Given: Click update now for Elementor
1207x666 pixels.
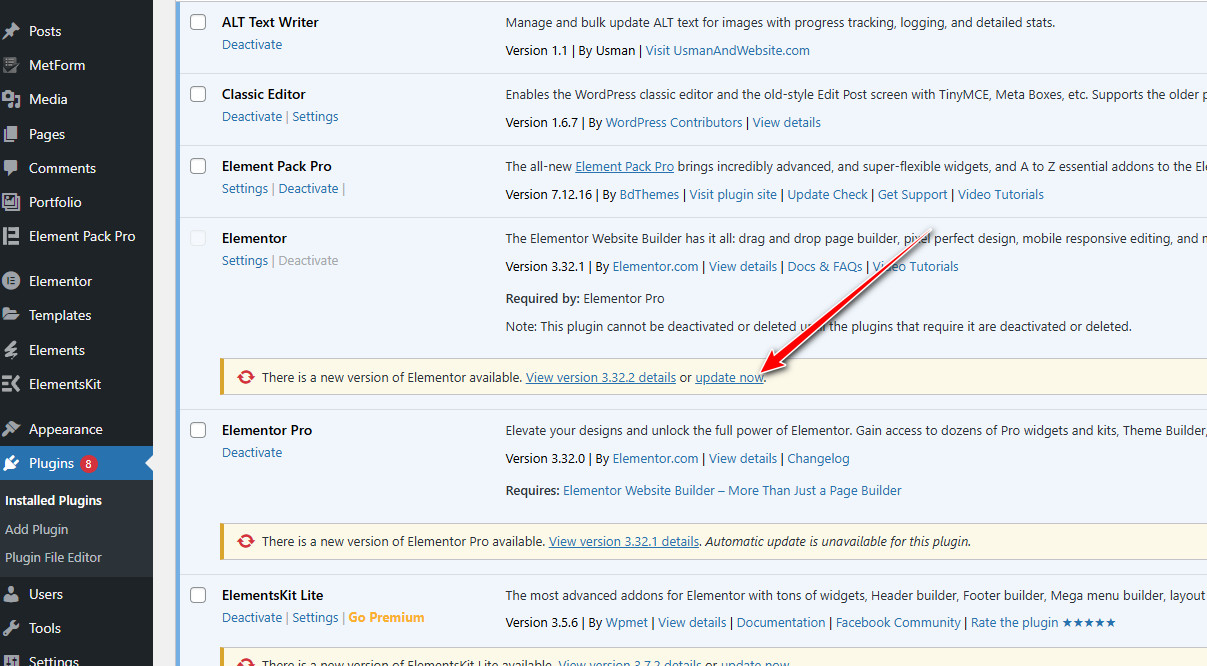Looking at the screenshot, I should (729, 377).
